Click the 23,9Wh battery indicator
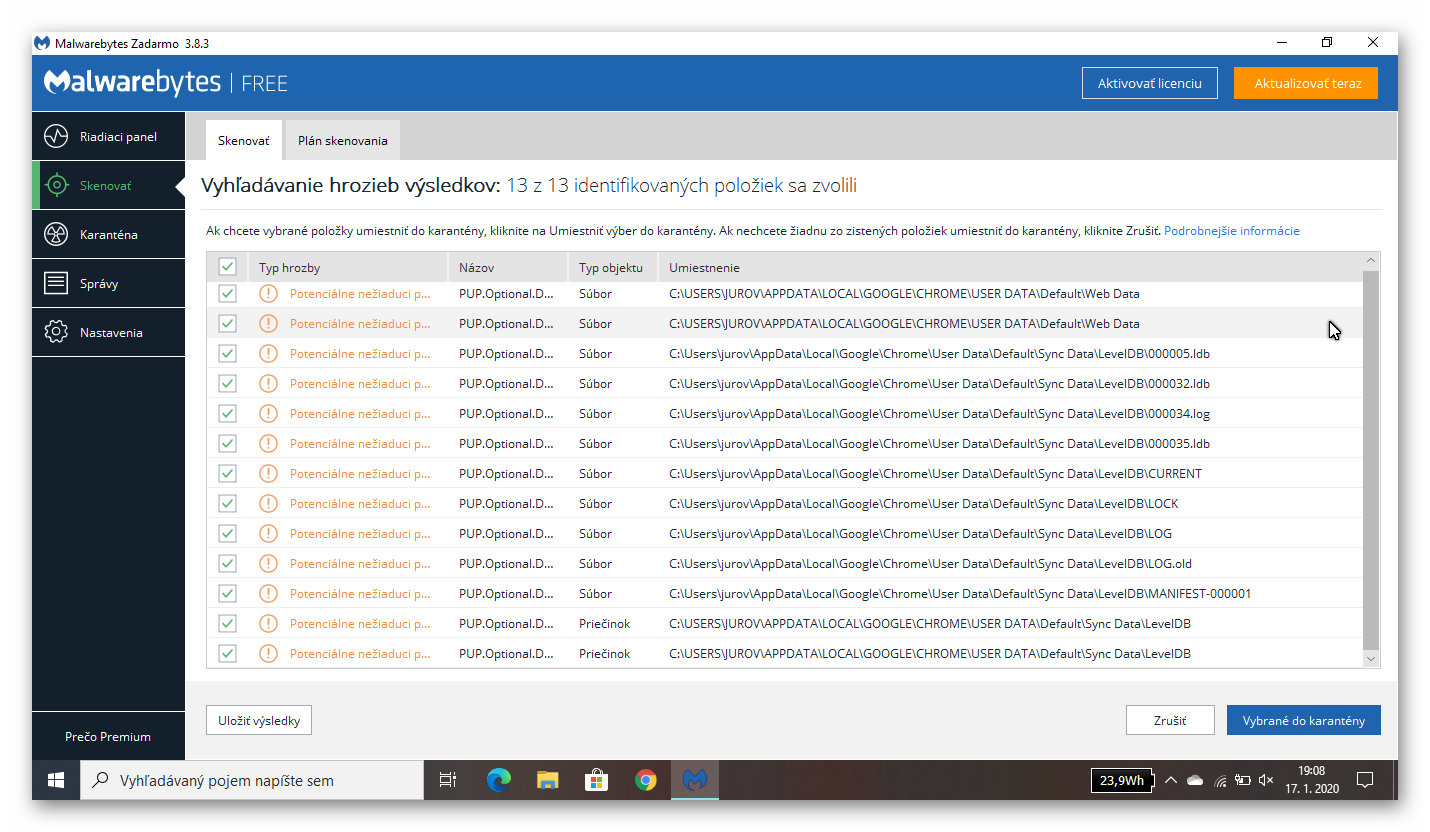1430x832 pixels. (1121, 780)
